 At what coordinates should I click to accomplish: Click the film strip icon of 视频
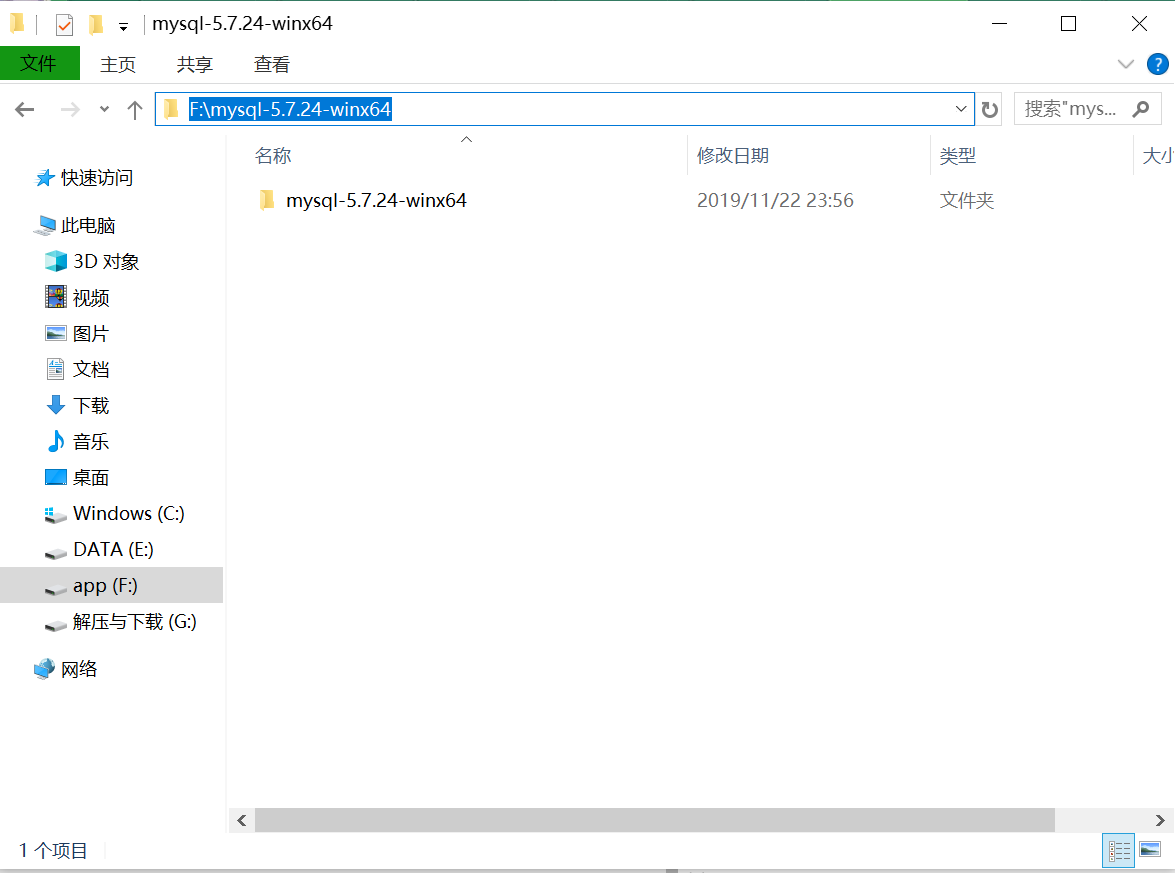click(x=55, y=297)
